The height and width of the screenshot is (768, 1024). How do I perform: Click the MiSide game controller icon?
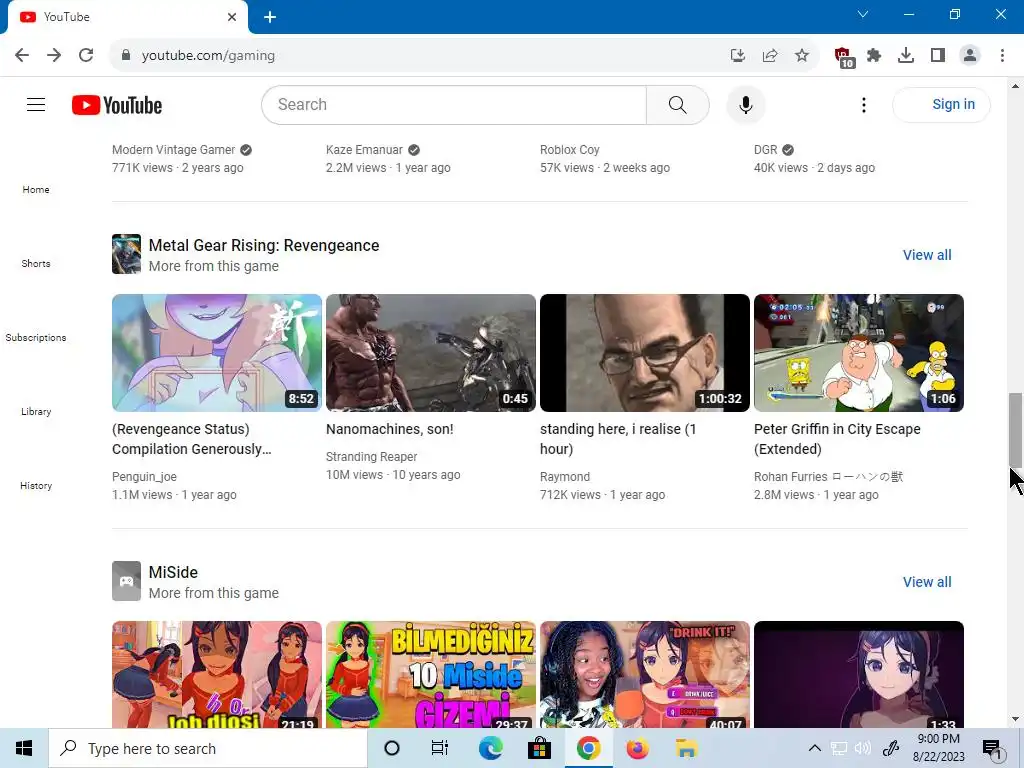tap(126, 581)
